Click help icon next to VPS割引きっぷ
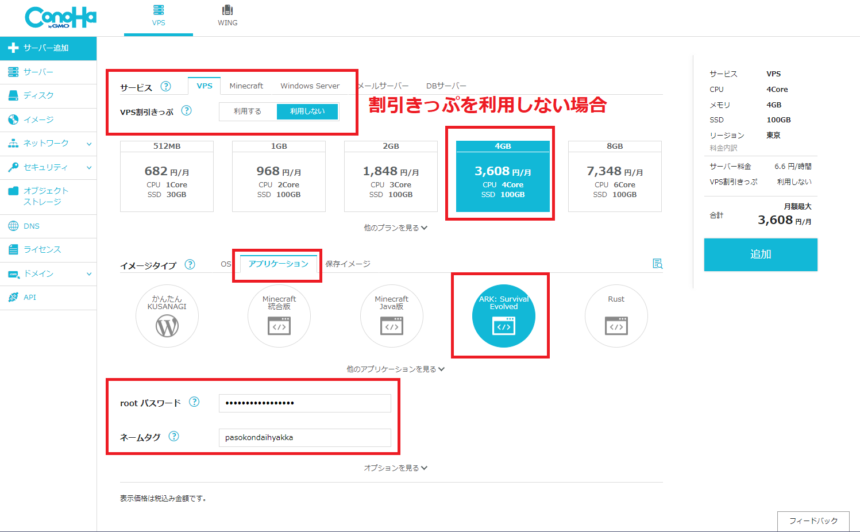This screenshot has width=860, height=532. pyautogui.click(x=186, y=111)
